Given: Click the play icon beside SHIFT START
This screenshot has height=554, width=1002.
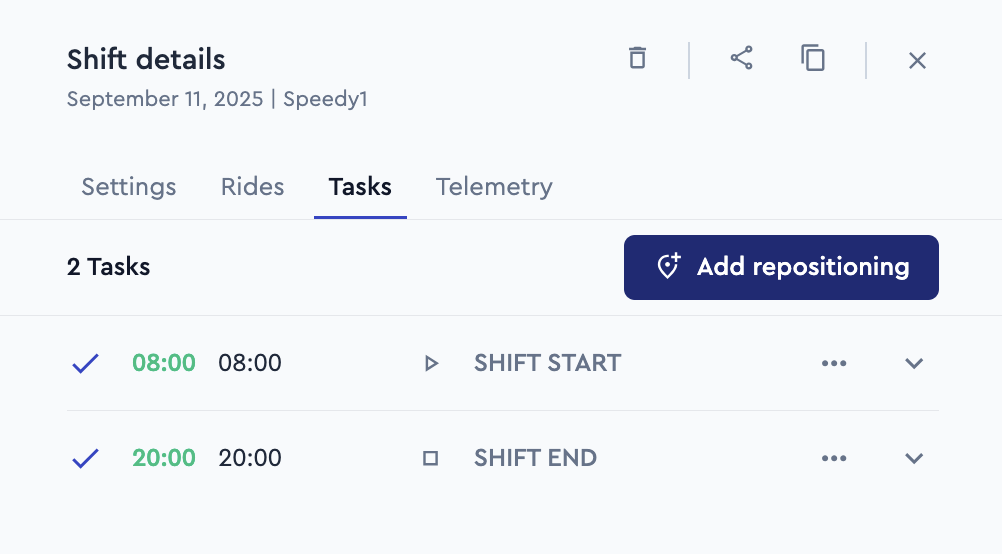Looking at the screenshot, I should click(x=431, y=364).
